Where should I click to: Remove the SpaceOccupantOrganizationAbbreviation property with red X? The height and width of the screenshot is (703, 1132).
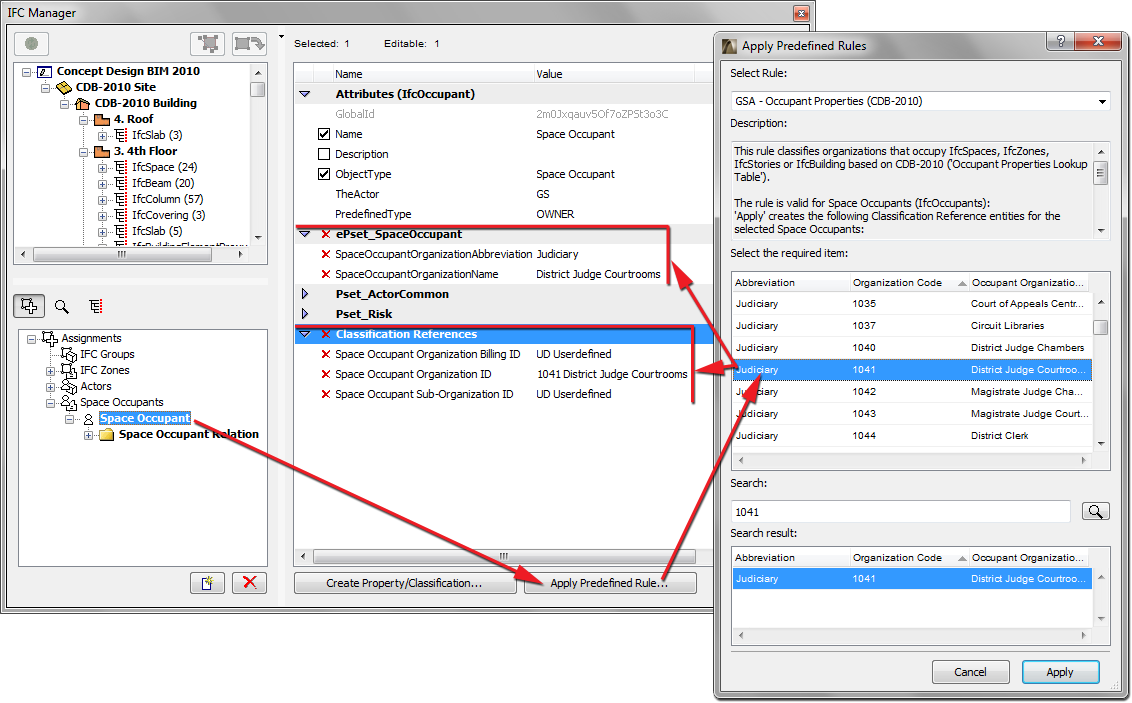pos(326,254)
